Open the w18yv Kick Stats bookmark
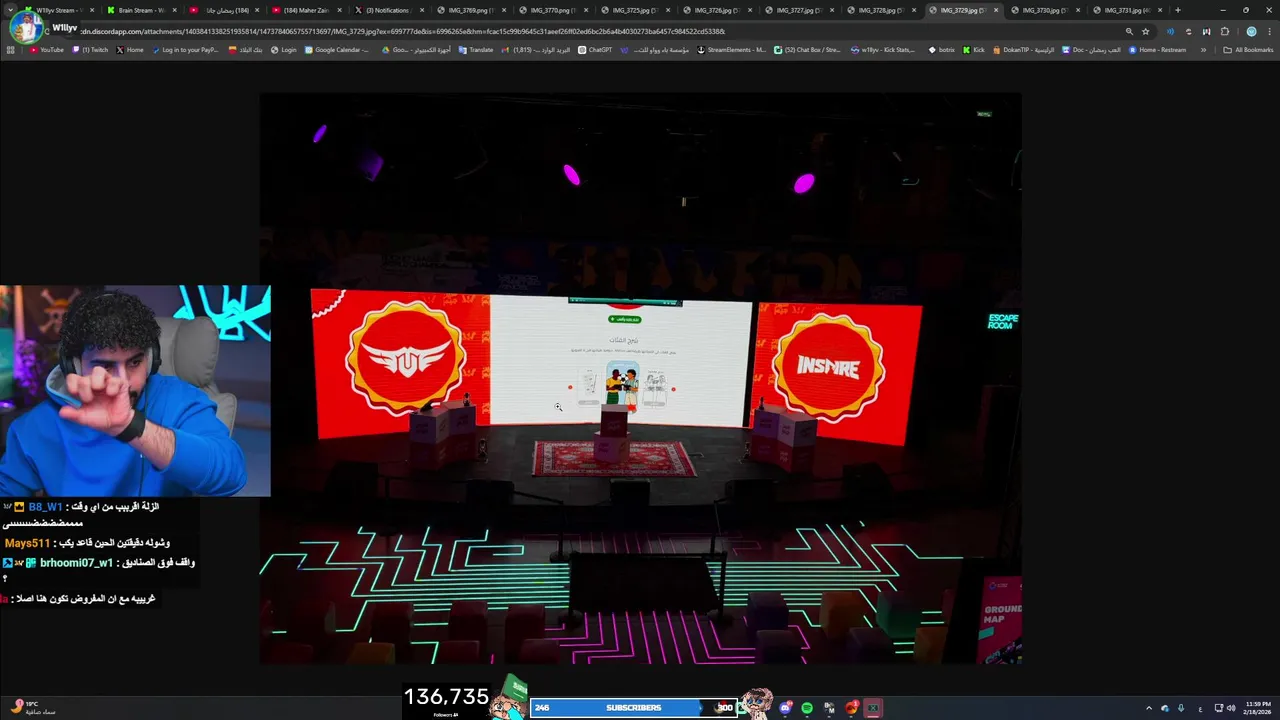 coord(882,50)
